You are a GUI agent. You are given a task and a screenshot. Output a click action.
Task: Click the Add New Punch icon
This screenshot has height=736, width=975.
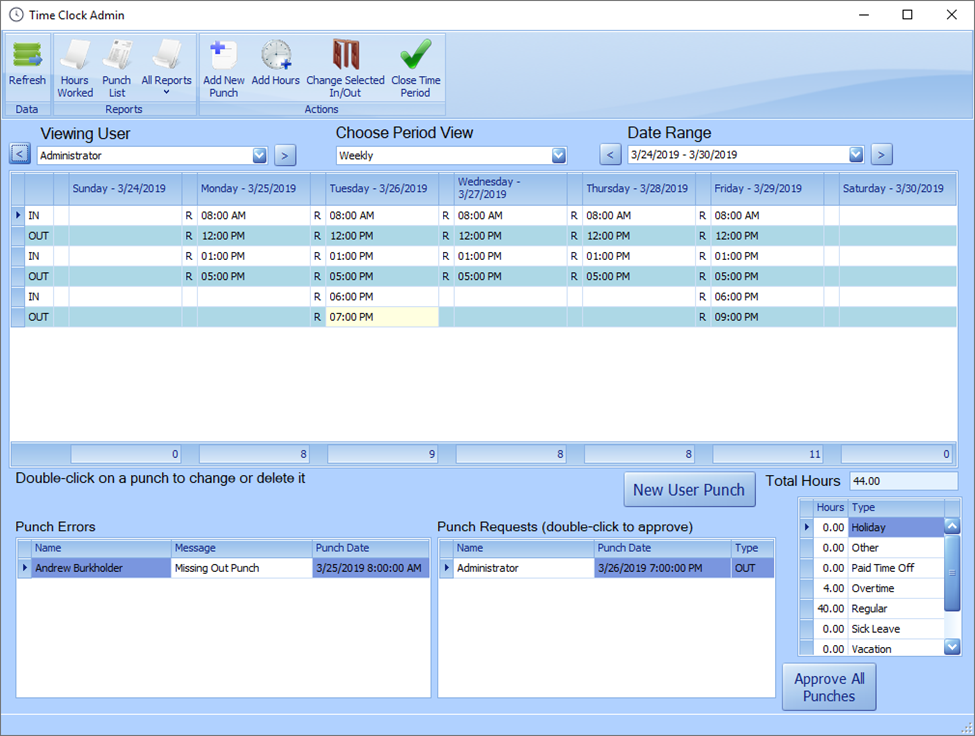224,65
